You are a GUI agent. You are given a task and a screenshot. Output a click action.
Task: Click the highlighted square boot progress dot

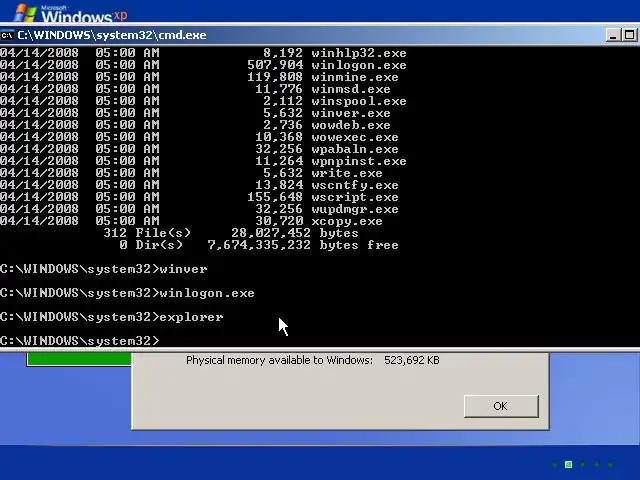coord(568,464)
